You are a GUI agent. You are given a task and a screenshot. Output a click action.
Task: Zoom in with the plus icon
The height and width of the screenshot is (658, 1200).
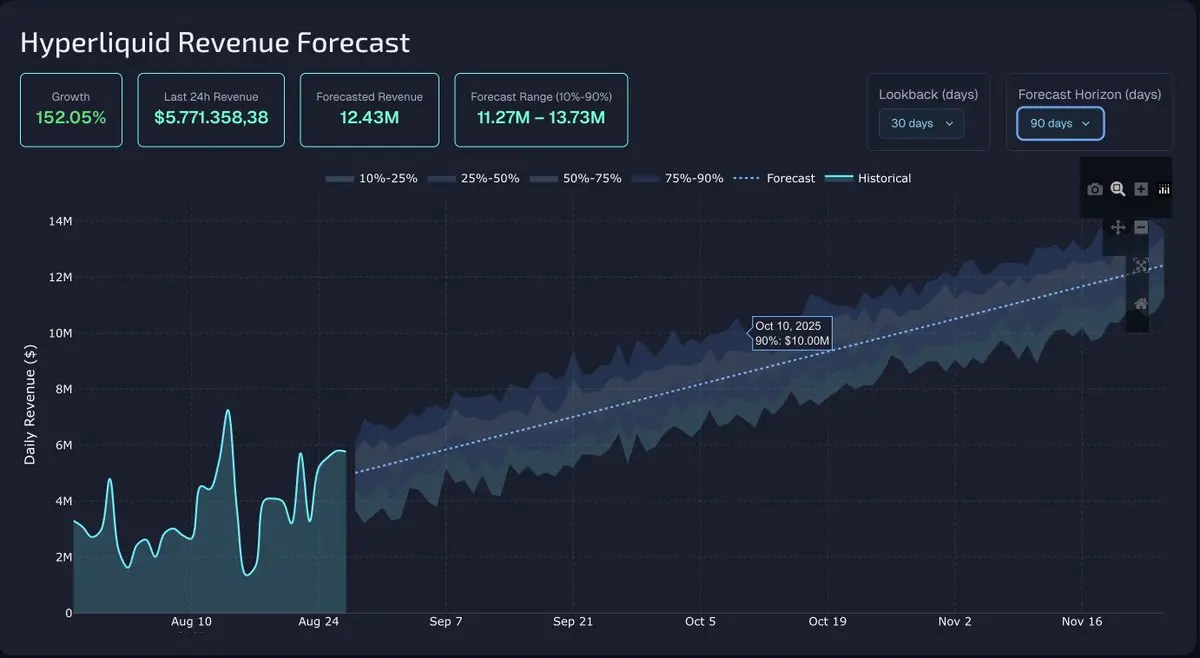(1141, 189)
